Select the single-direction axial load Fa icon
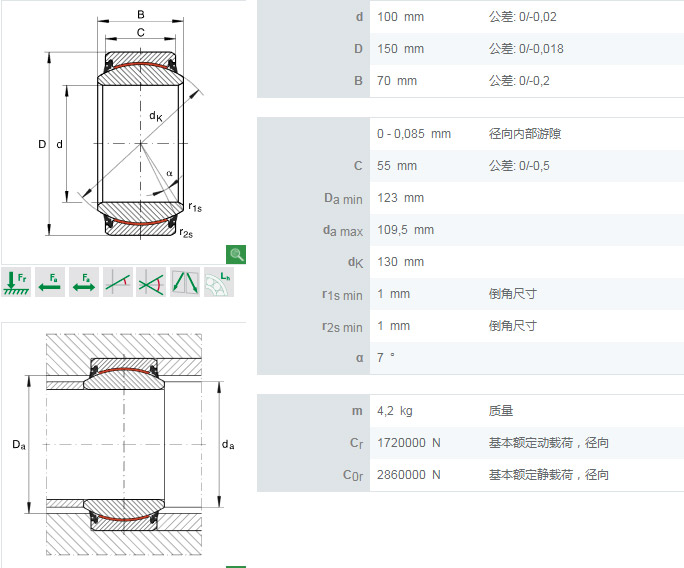 (x=50, y=282)
